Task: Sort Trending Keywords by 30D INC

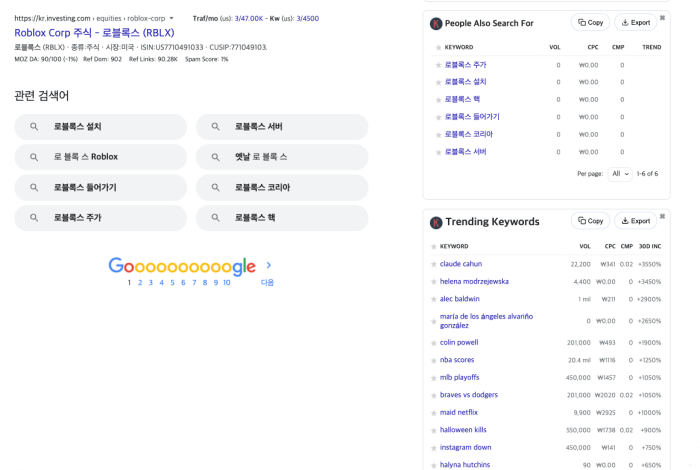Action: click(650, 246)
